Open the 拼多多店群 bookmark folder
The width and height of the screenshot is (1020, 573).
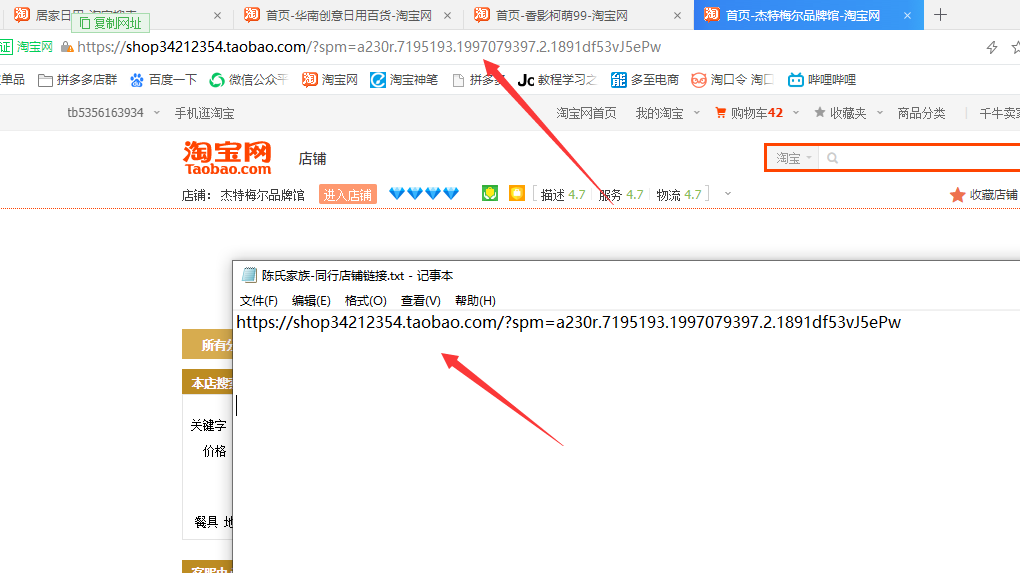tap(77, 80)
